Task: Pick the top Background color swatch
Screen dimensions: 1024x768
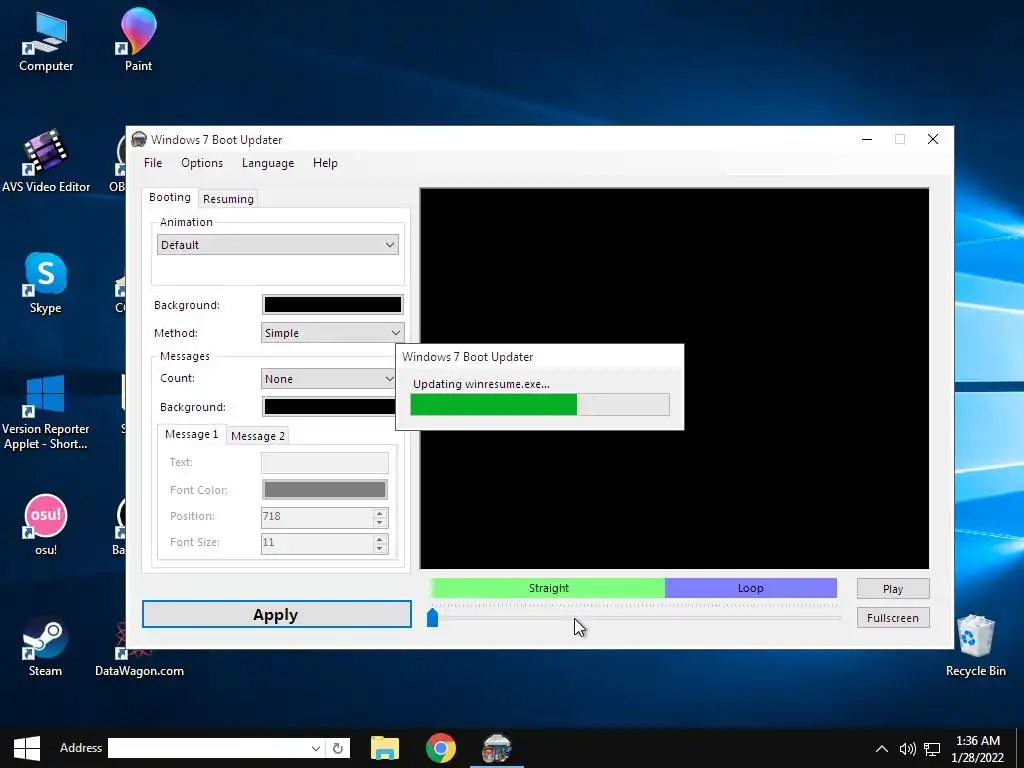Action: [x=332, y=304]
